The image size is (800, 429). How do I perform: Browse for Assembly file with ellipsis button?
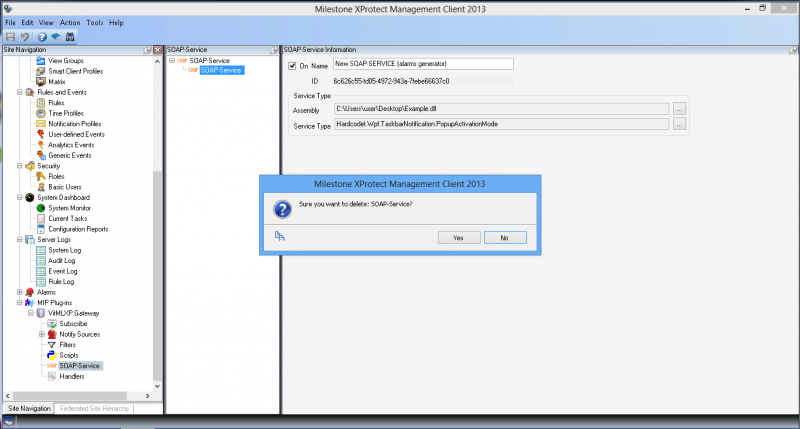pyautogui.click(x=679, y=109)
